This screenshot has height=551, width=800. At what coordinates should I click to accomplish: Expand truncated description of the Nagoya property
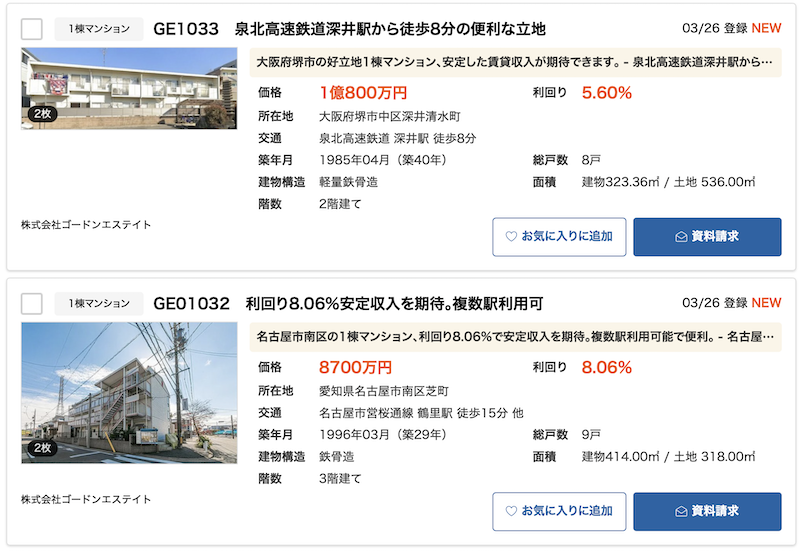(x=515, y=337)
